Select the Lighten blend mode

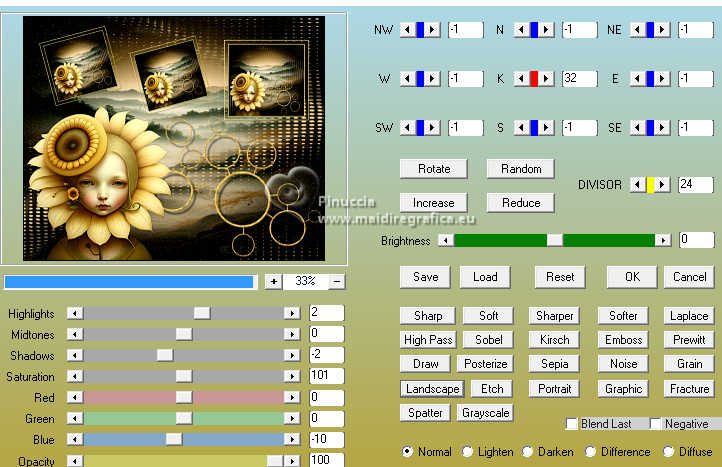point(467,451)
